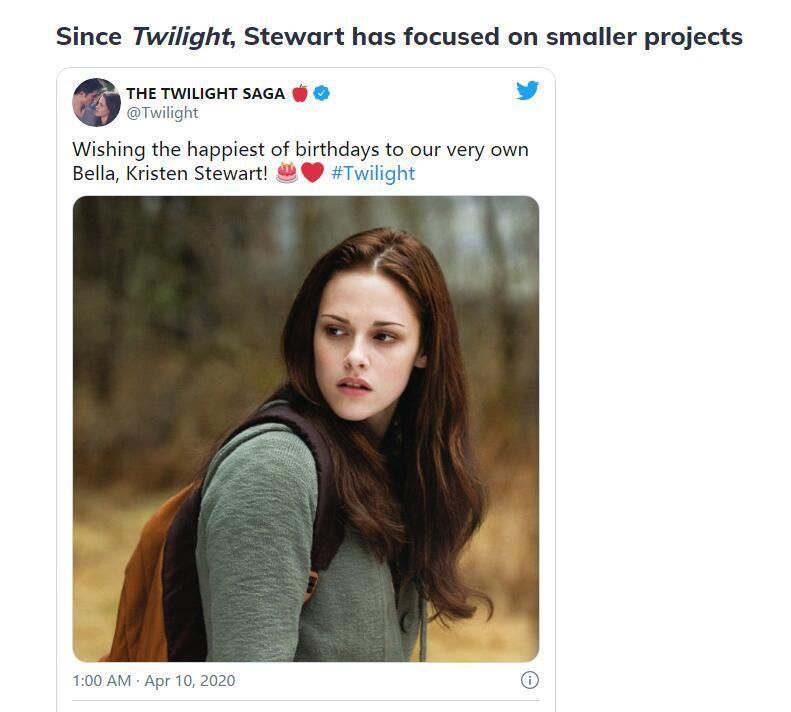Open THE TWILIGHT SAGA account name

point(205,93)
